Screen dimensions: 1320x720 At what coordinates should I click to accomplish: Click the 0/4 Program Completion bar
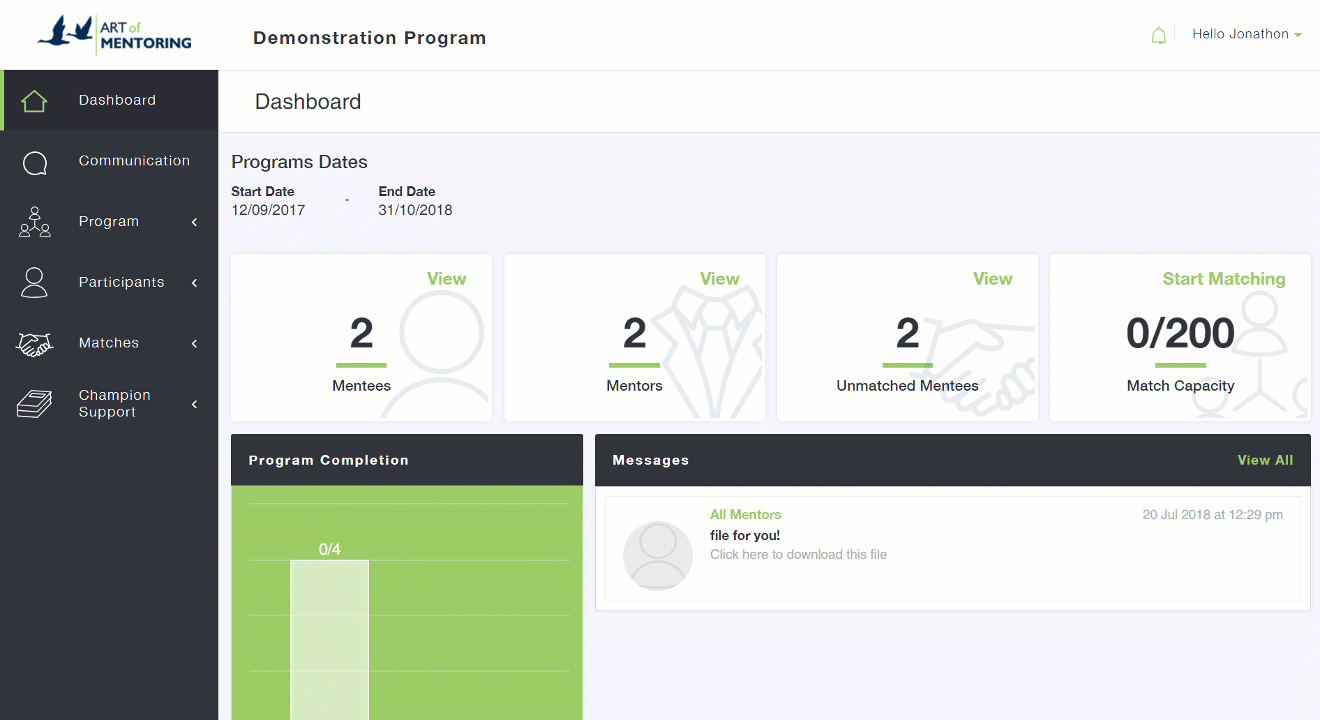coord(329,638)
